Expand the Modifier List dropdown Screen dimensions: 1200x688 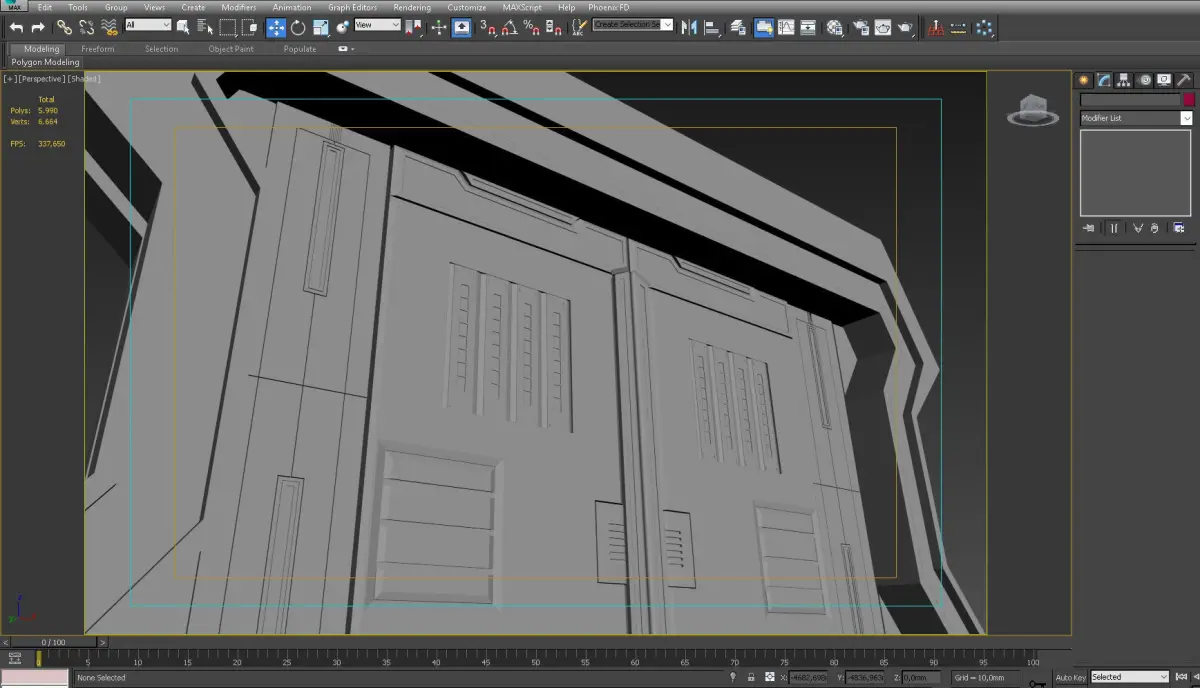point(1136,118)
